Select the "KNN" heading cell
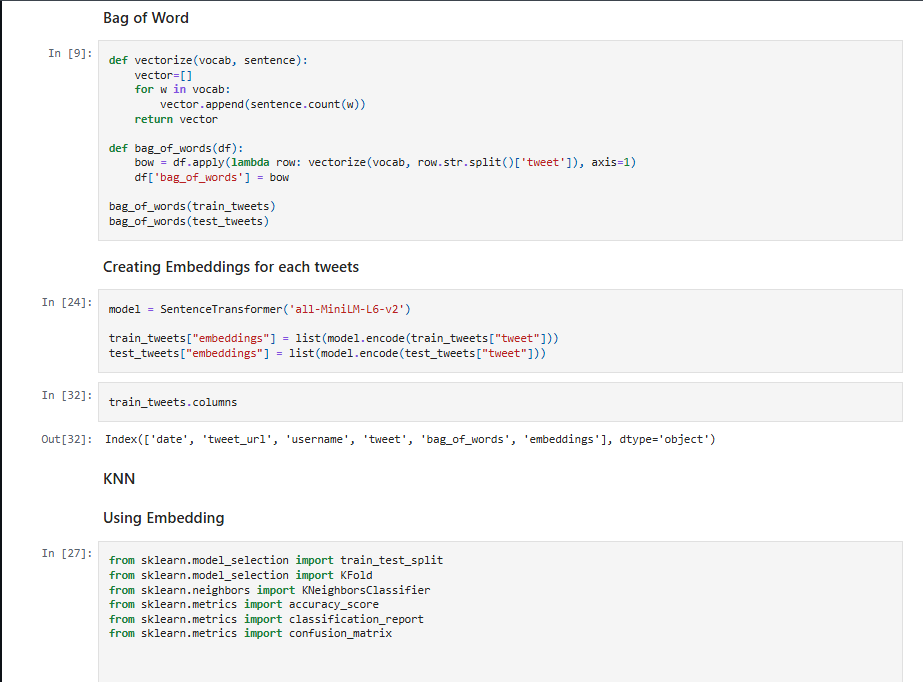 (x=119, y=479)
